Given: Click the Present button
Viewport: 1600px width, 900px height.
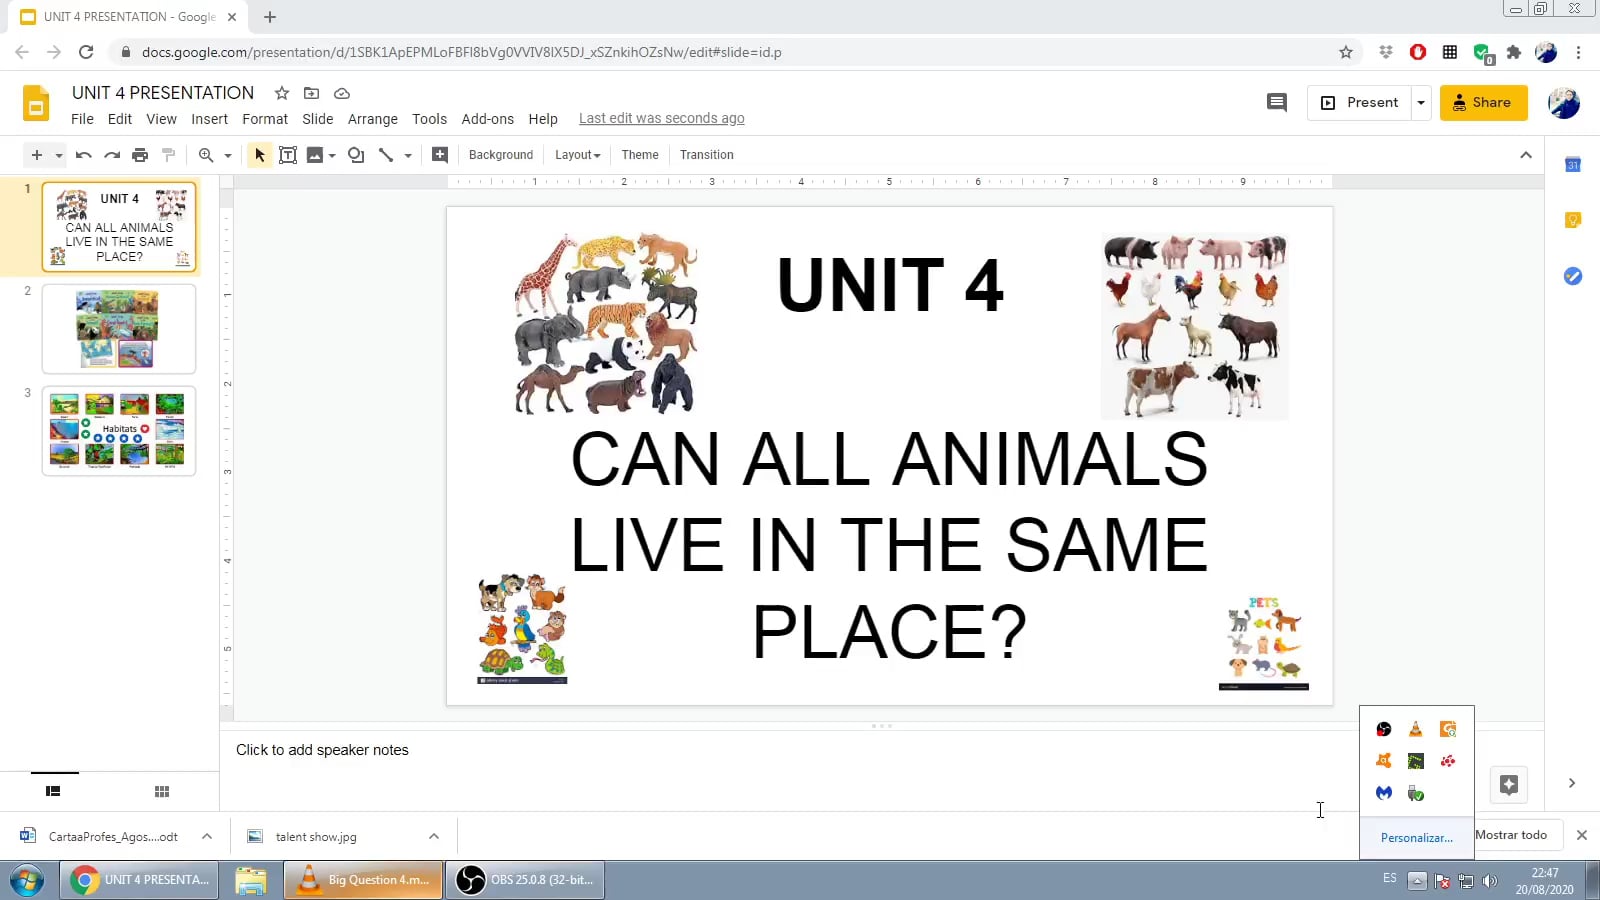Looking at the screenshot, I should click(x=1360, y=102).
